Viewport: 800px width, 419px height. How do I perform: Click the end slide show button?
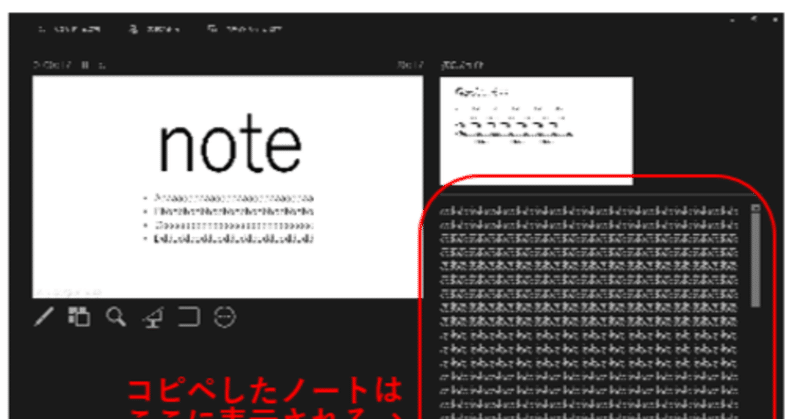tap(244, 29)
